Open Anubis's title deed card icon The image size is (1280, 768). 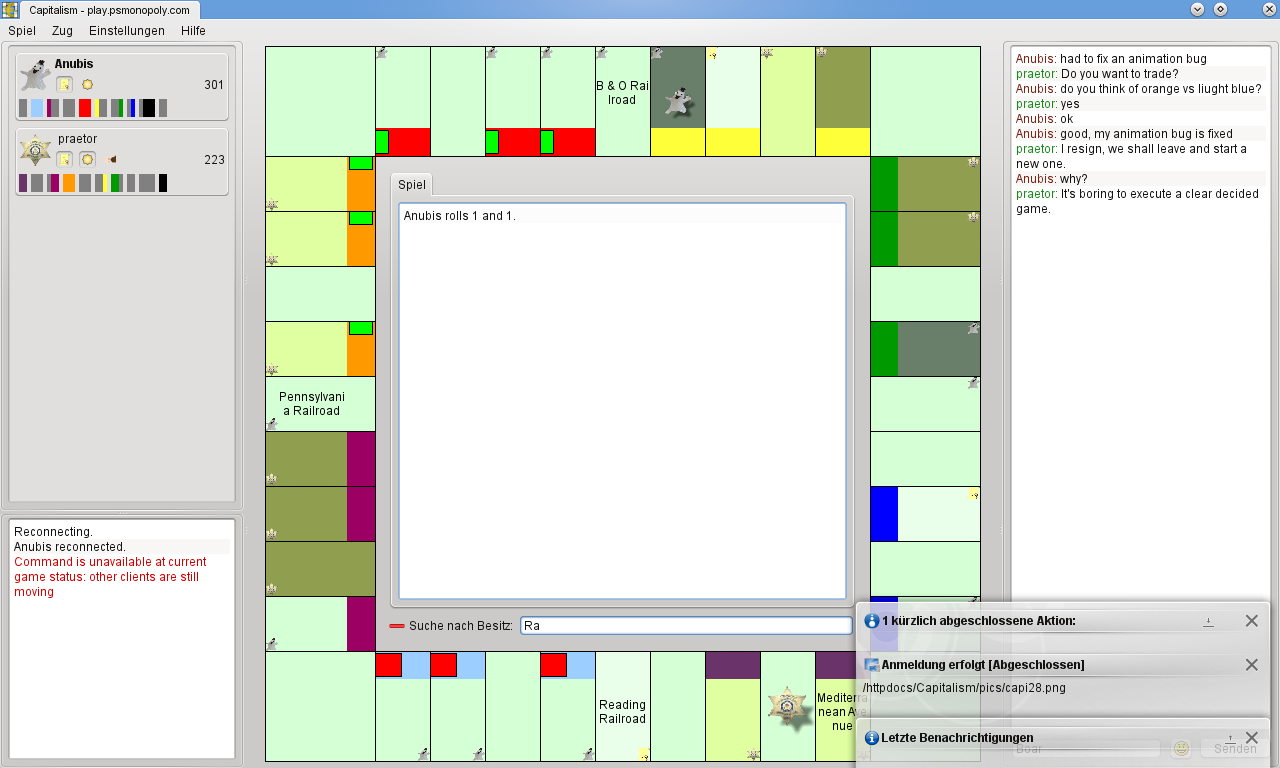coord(64,85)
